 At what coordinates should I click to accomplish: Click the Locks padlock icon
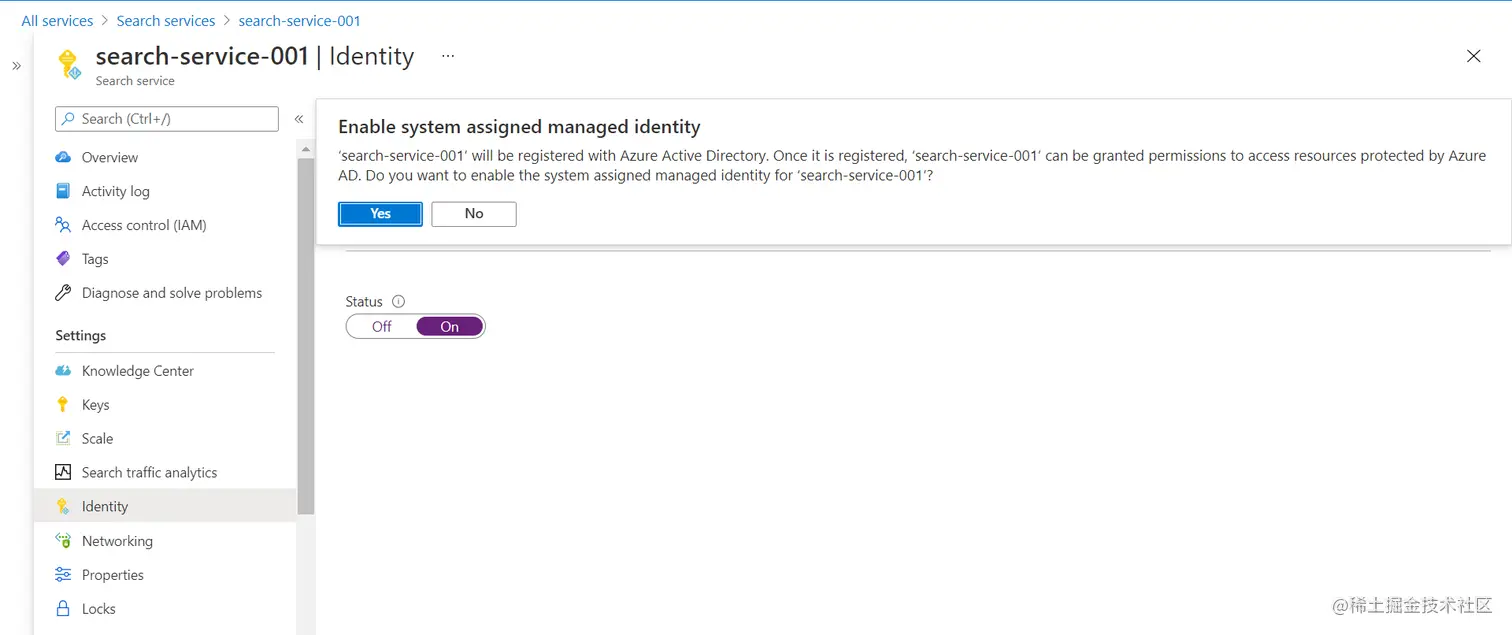pos(63,609)
